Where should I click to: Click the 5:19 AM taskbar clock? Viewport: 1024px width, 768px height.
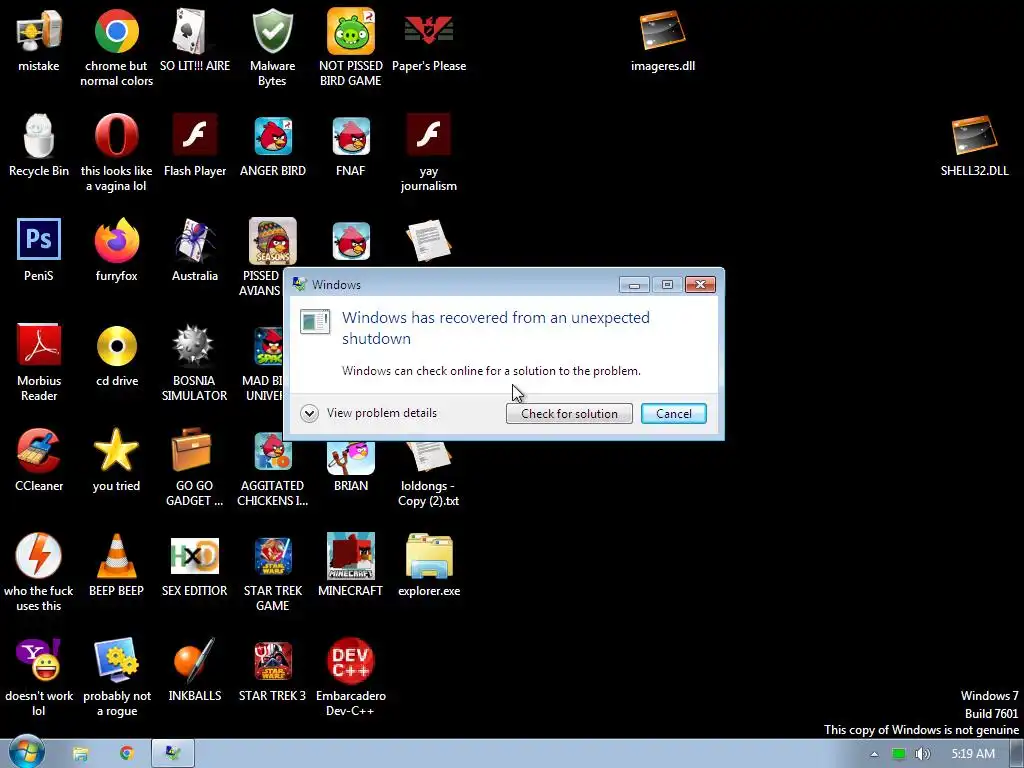972,754
